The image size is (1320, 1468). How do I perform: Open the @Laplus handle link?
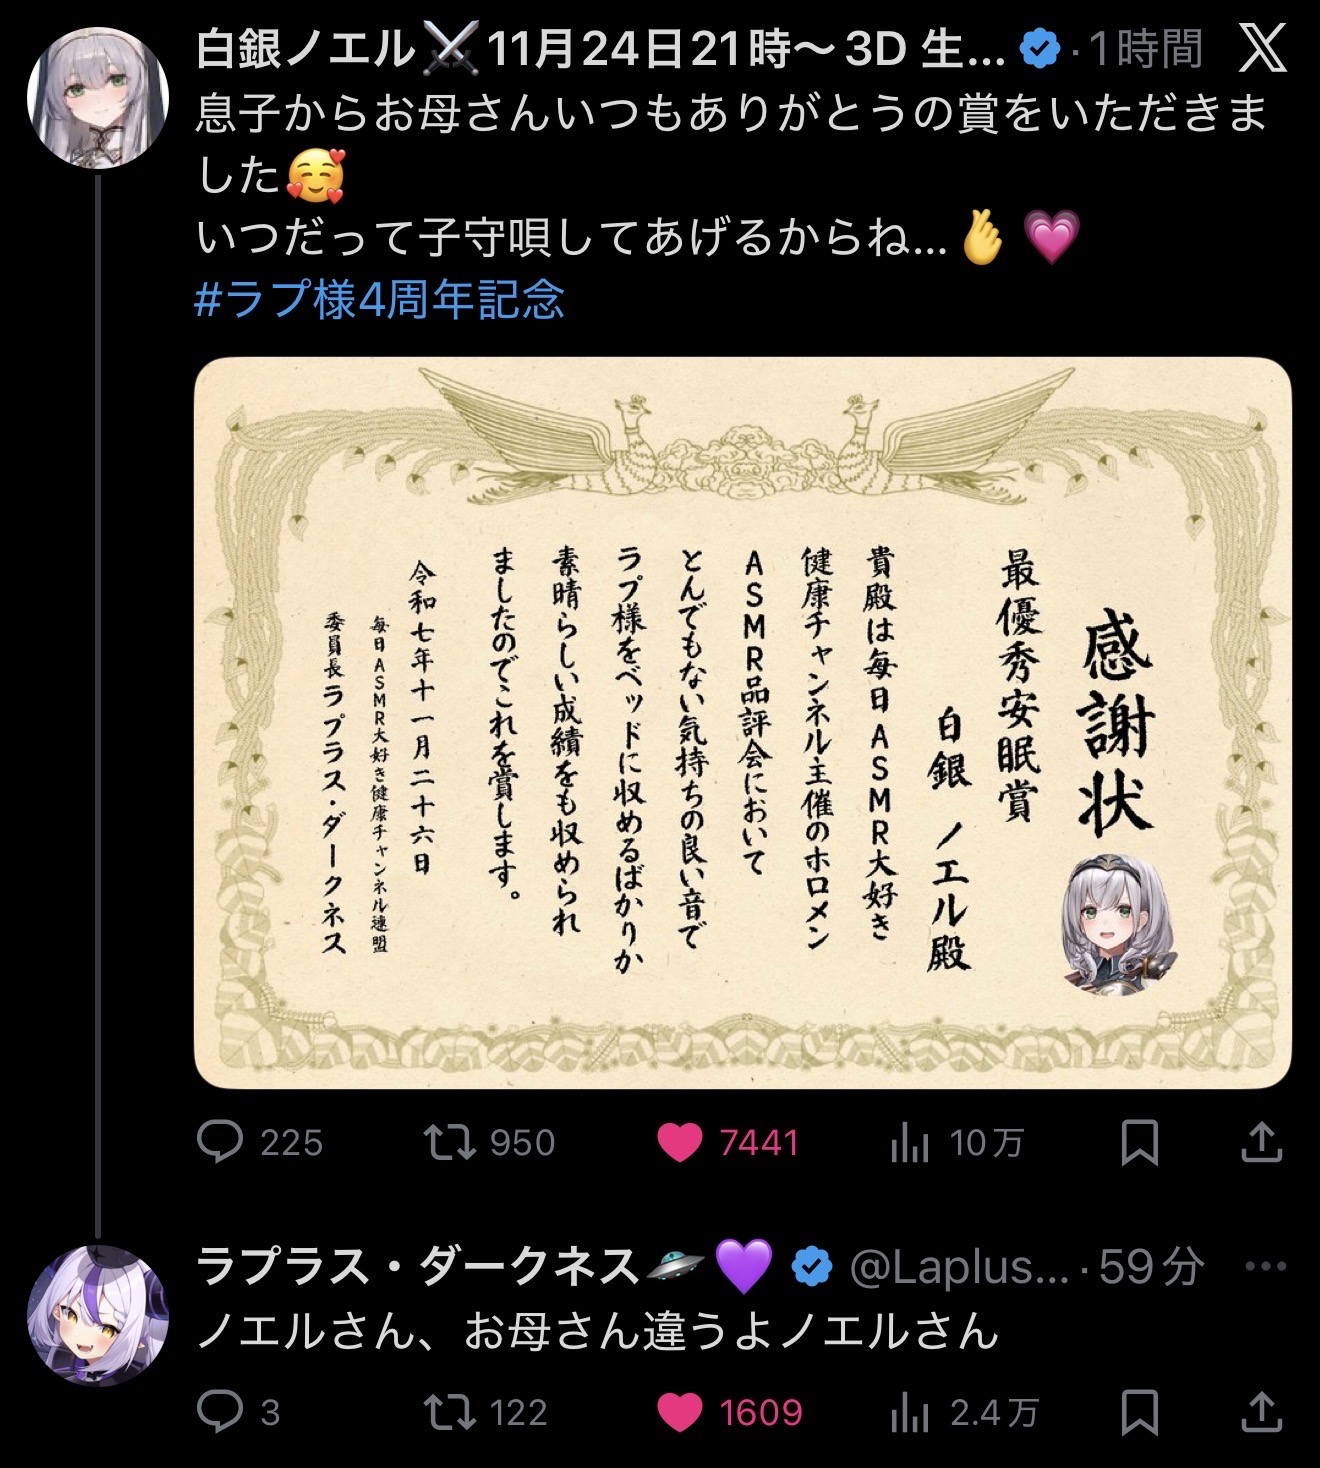click(x=960, y=1268)
